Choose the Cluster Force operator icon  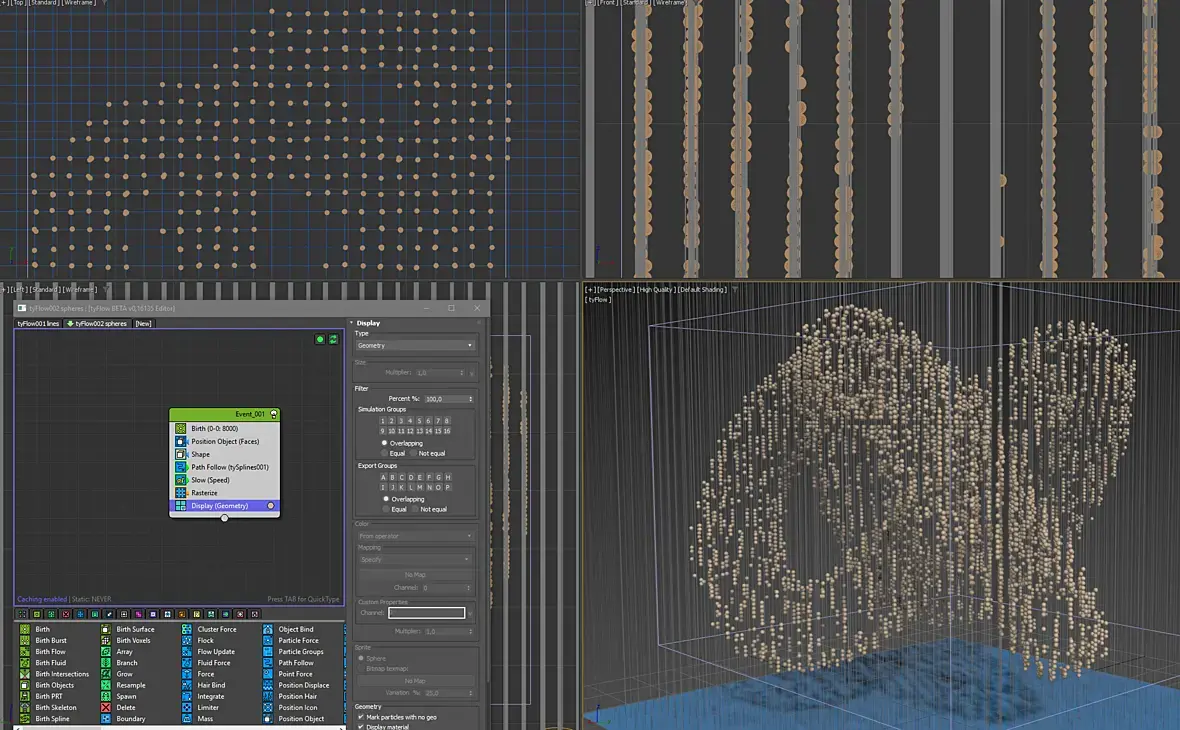187,629
